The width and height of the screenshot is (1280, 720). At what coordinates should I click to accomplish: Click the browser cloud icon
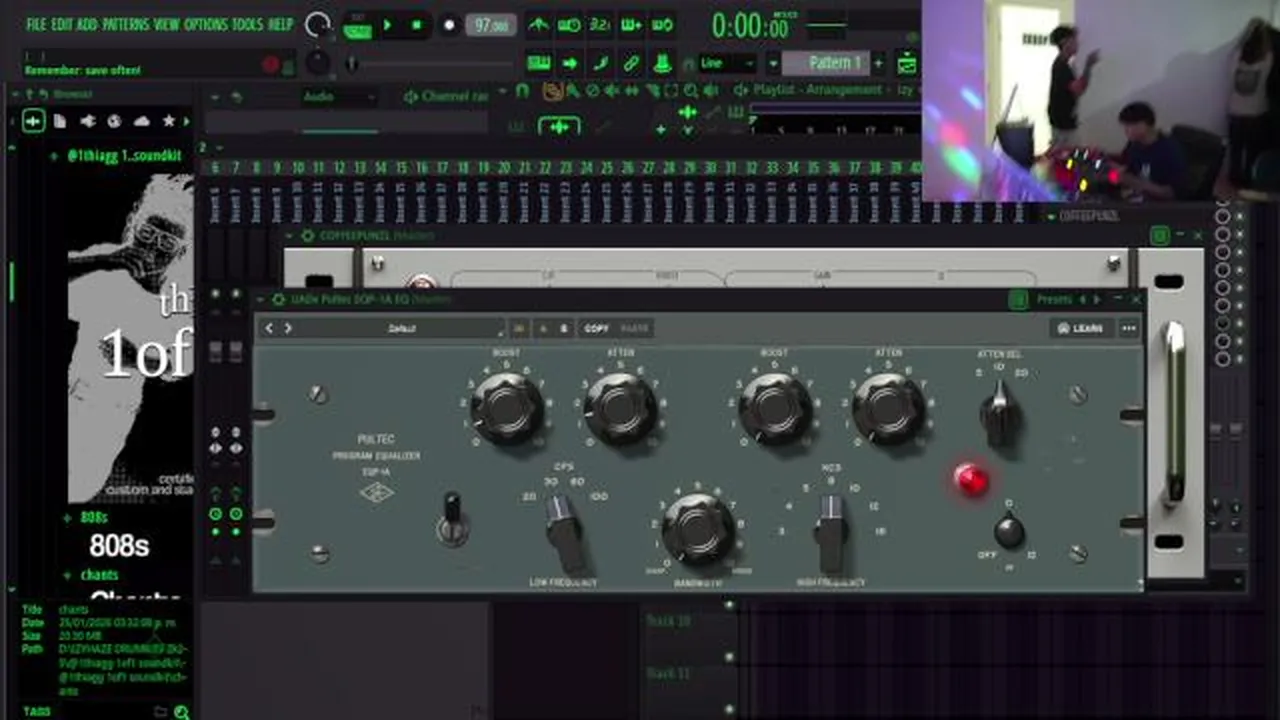tap(141, 121)
